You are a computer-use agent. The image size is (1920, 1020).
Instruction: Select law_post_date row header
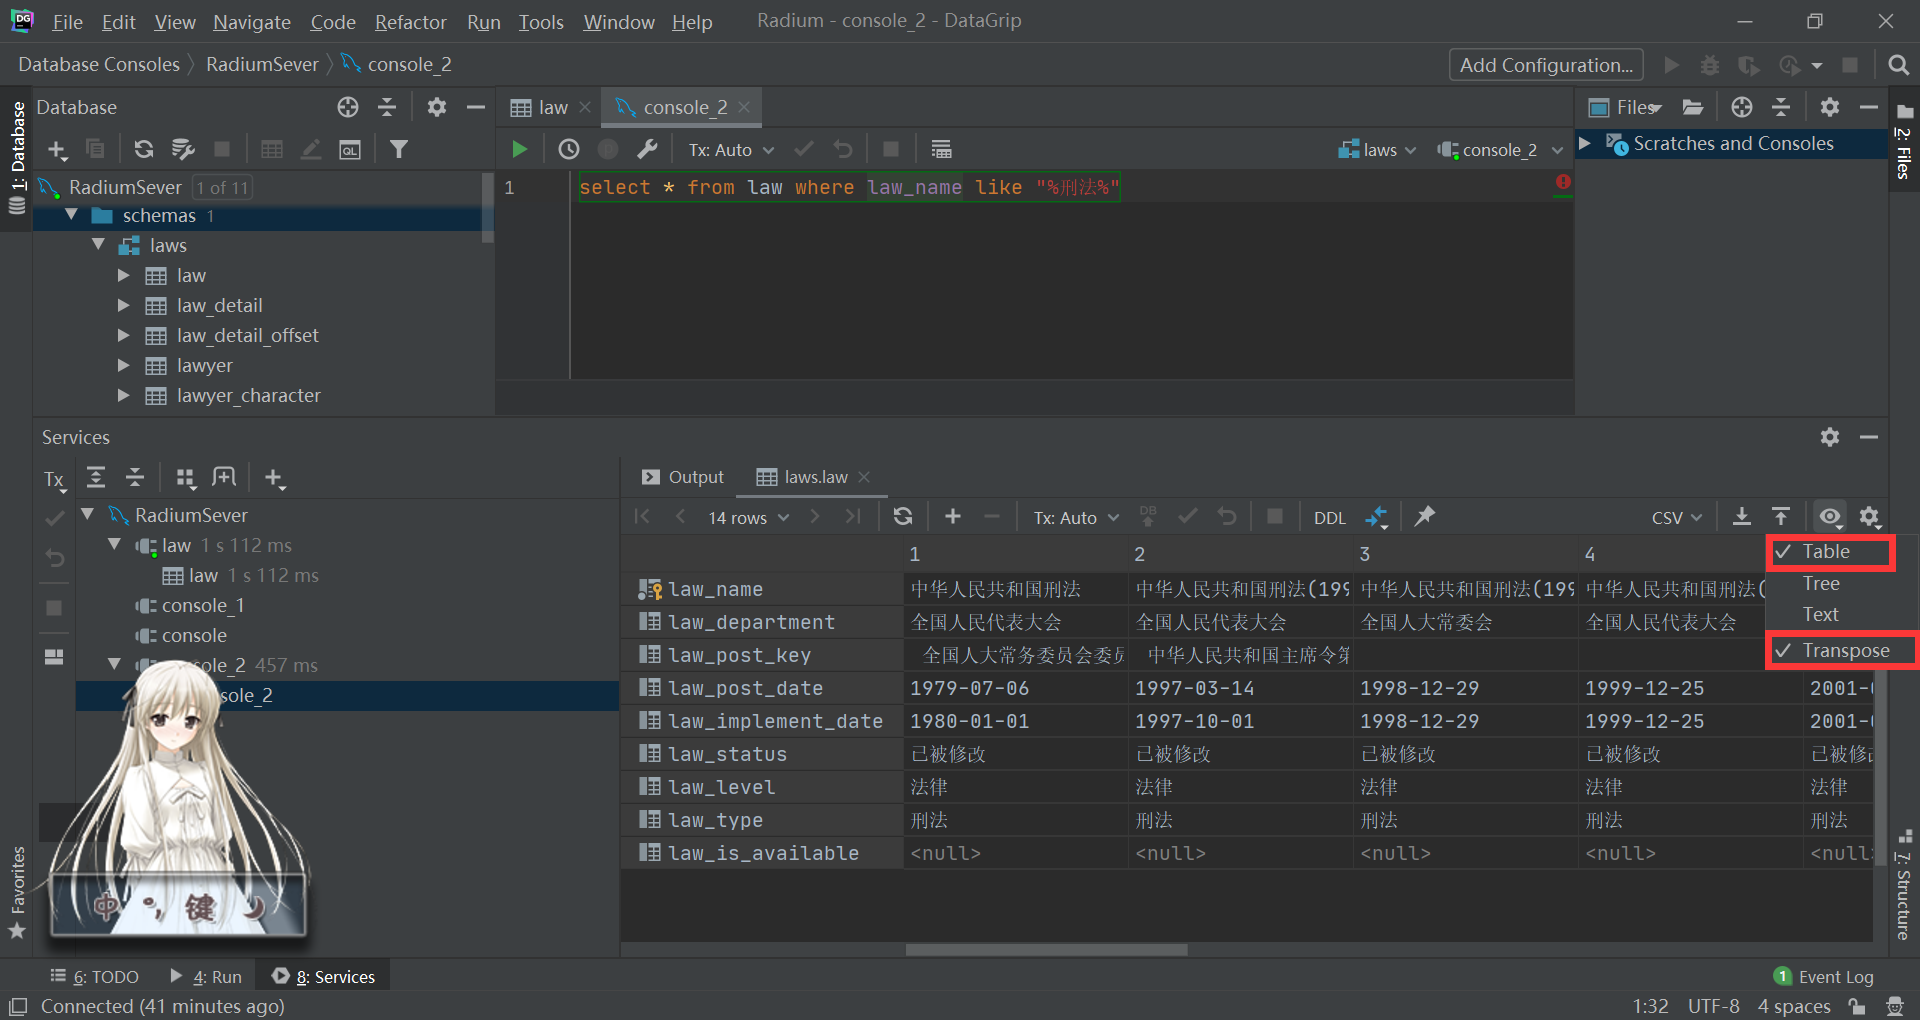coord(762,688)
